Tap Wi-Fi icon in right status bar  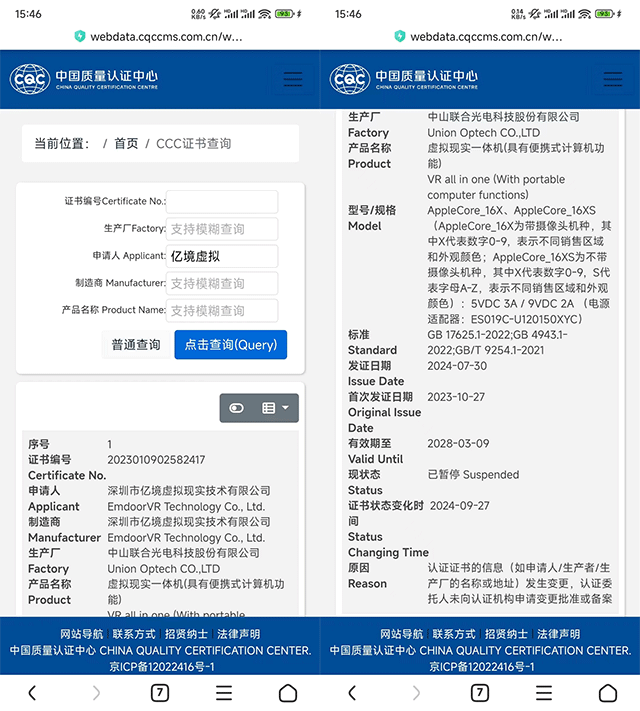point(585,14)
